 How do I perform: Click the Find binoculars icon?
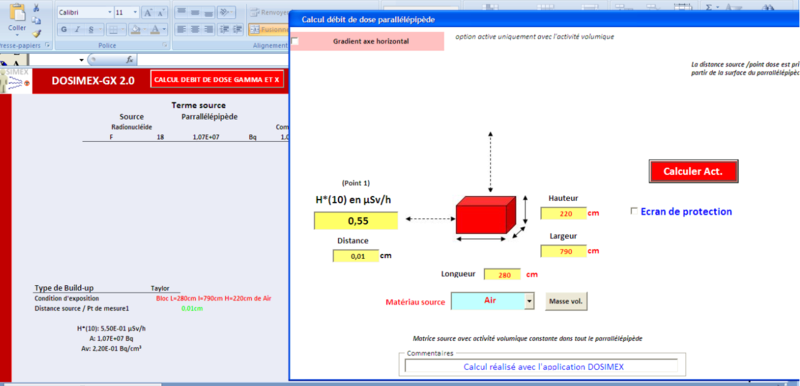pos(767,6)
